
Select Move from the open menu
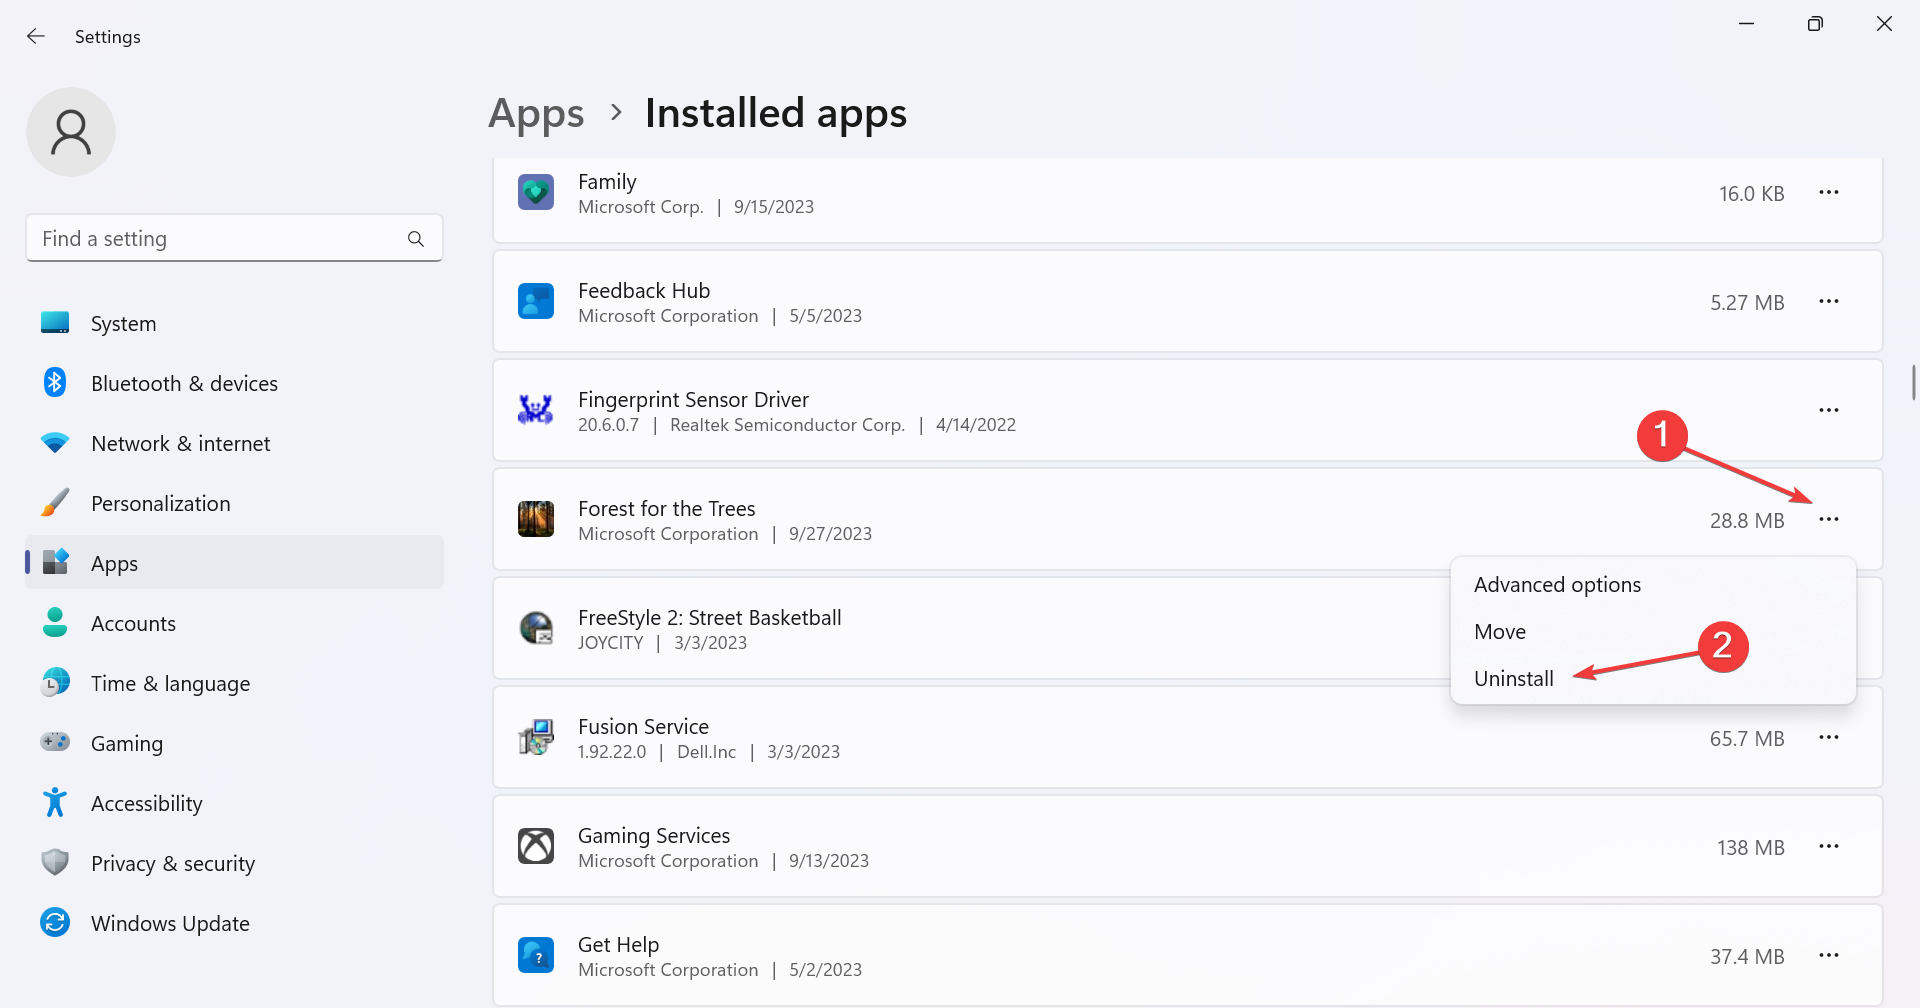tap(1500, 631)
